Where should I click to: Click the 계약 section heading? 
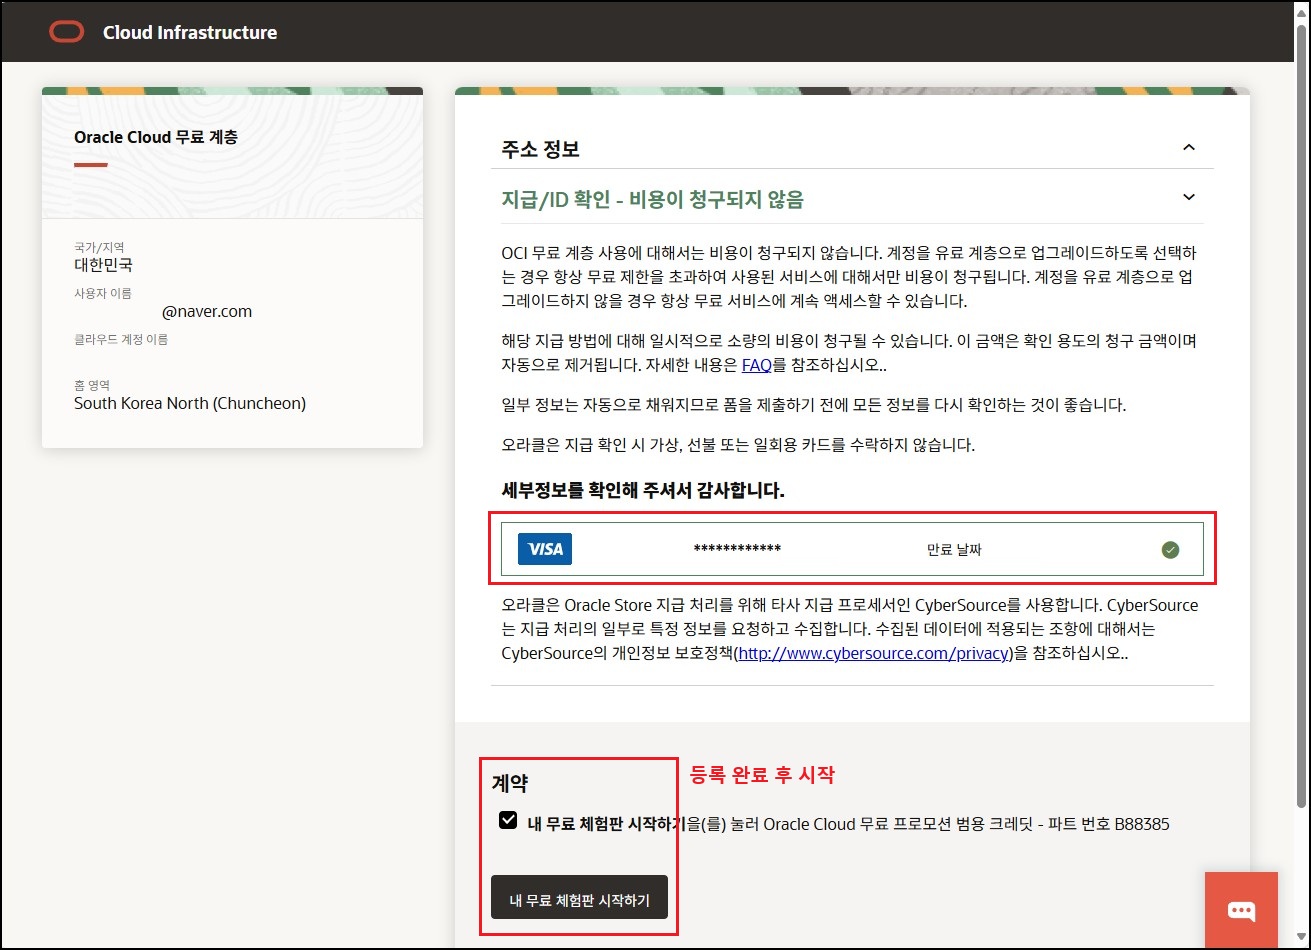click(x=509, y=784)
